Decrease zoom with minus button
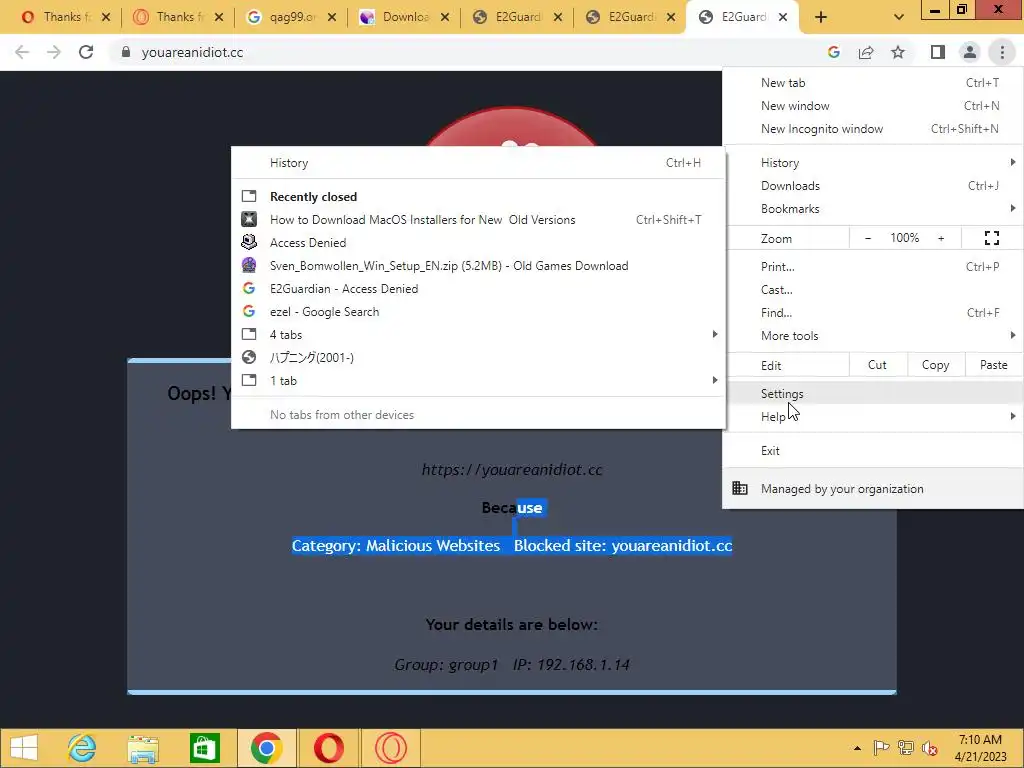Viewport: 1024px width, 768px height. point(868,238)
